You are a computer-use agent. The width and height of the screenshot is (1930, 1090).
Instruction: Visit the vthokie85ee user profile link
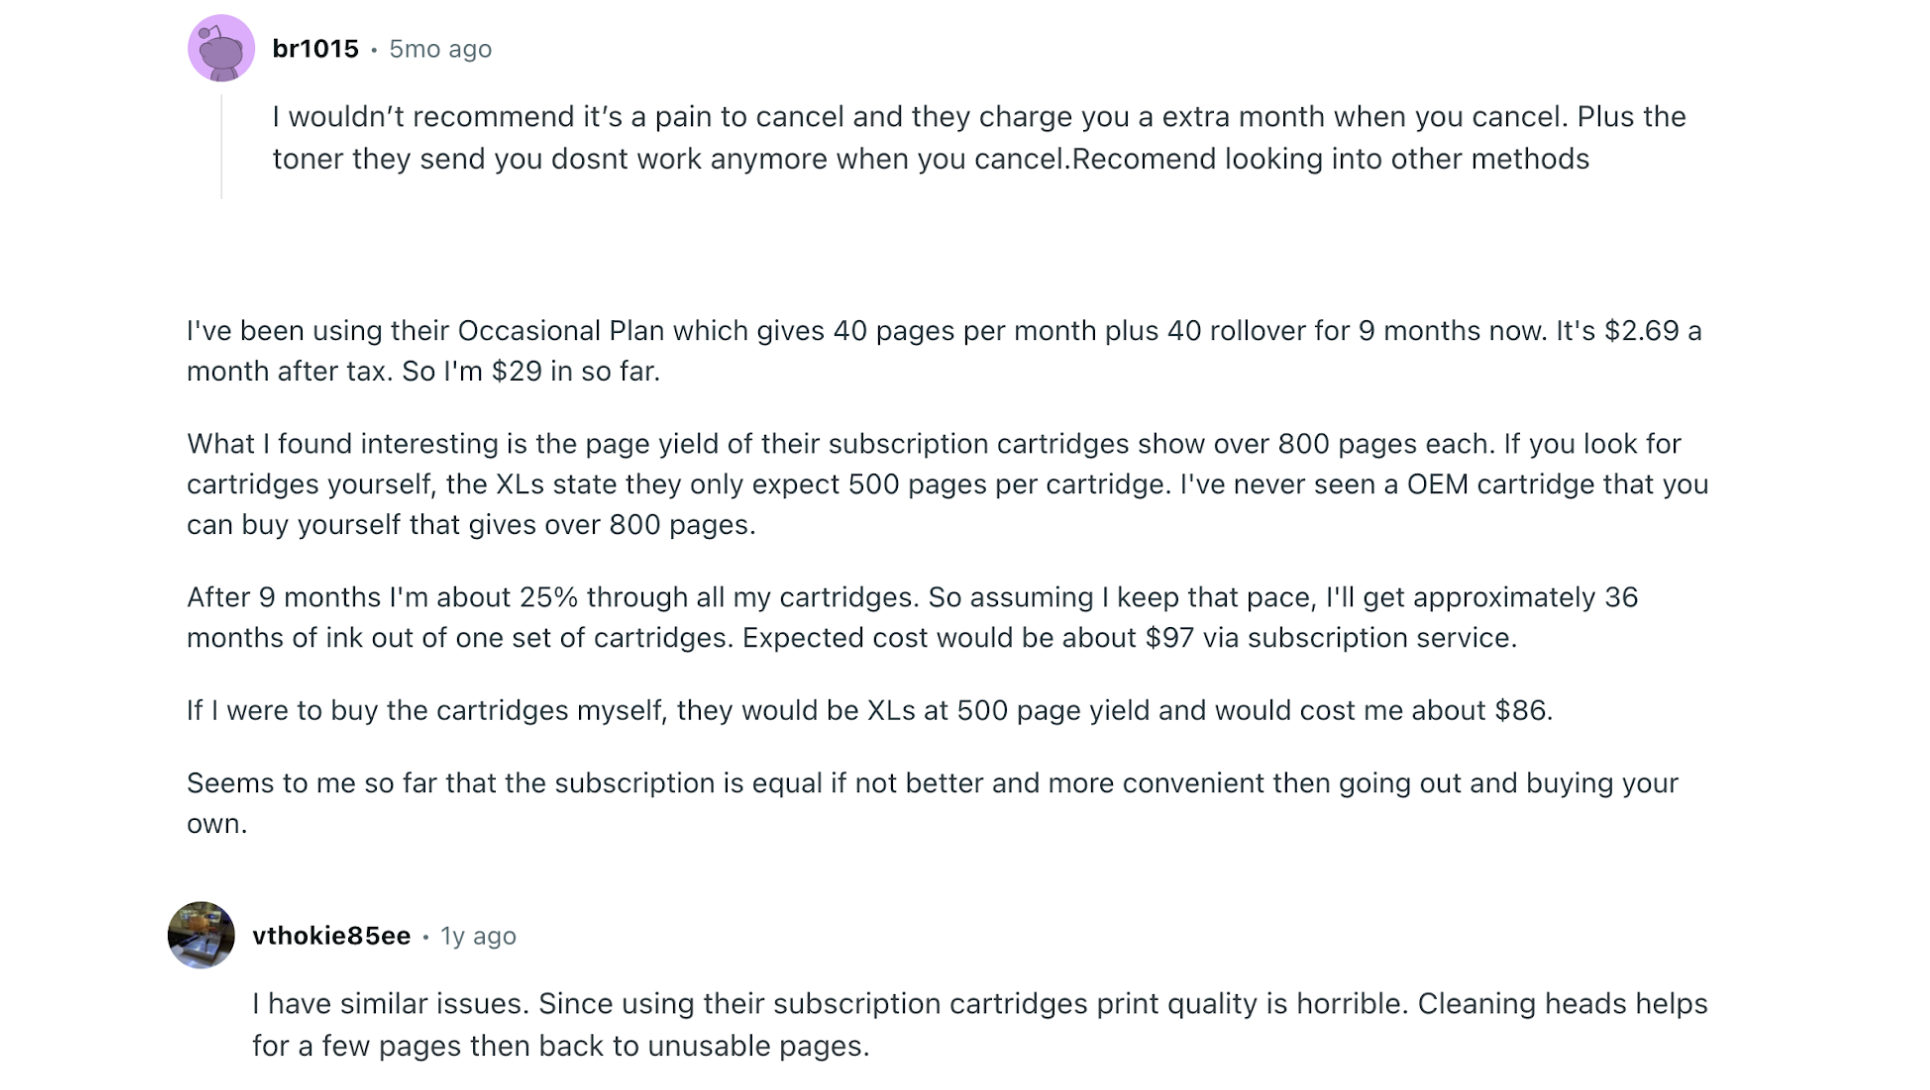coord(331,936)
